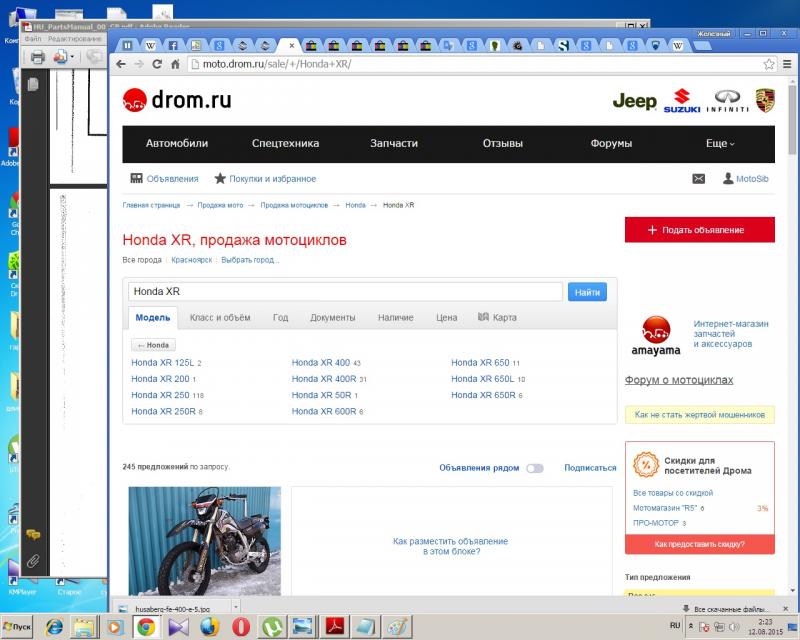Open Opera from the taskbar
This screenshot has height=640, width=800.
coord(241,627)
